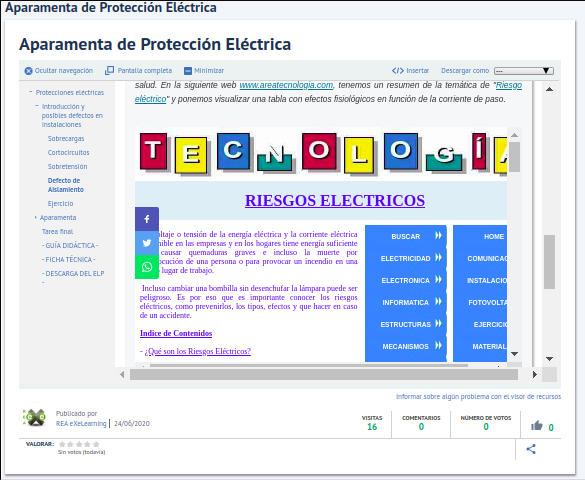
Task: Collapse the Protecciones eléctricas tree node
Action: (x=31, y=92)
